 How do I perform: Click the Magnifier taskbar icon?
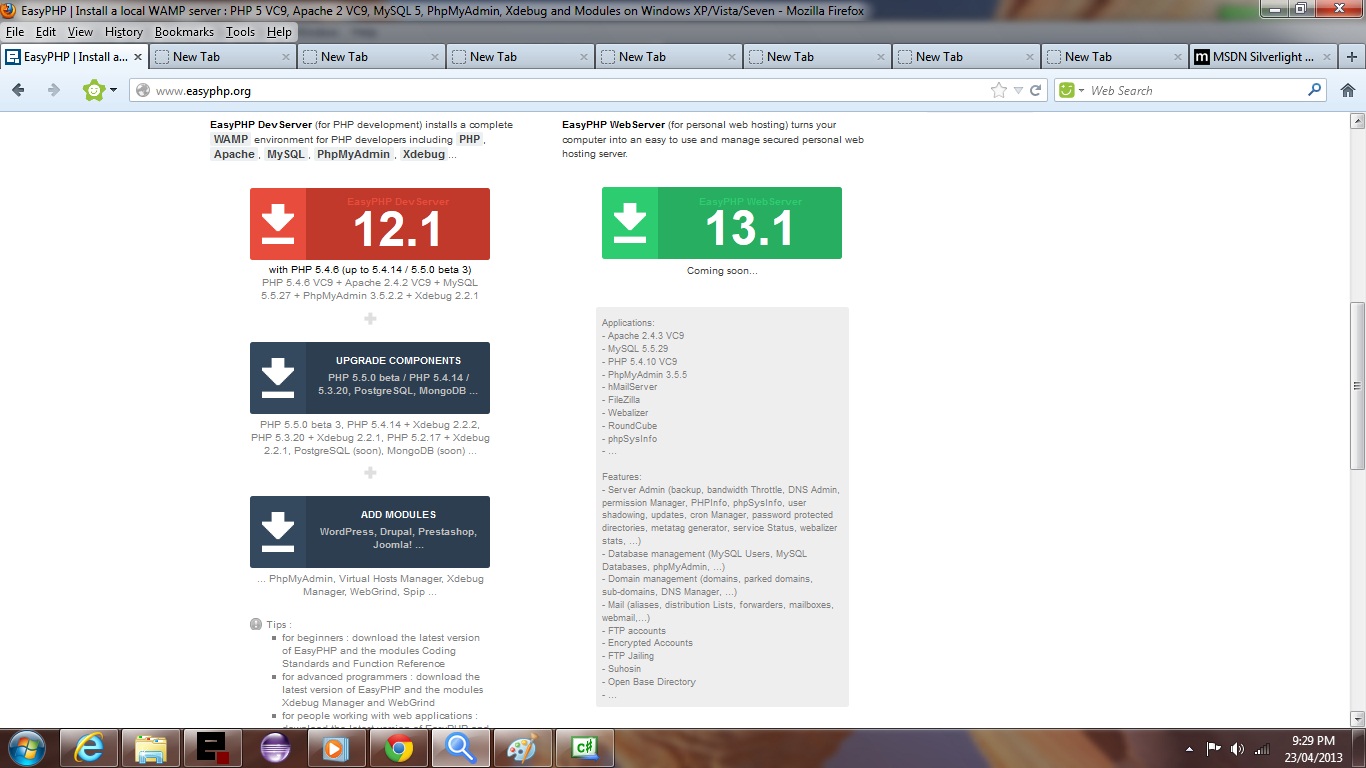461,748
